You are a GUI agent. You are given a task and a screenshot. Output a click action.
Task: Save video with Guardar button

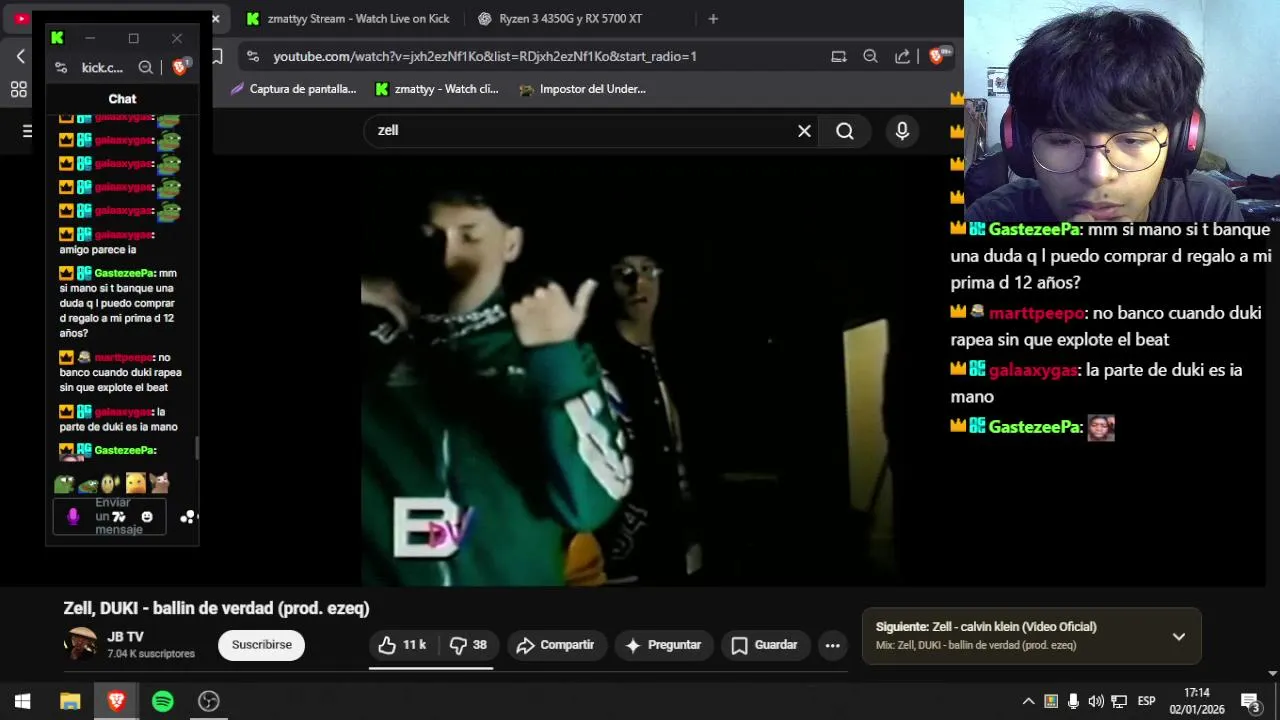[764, 645]
